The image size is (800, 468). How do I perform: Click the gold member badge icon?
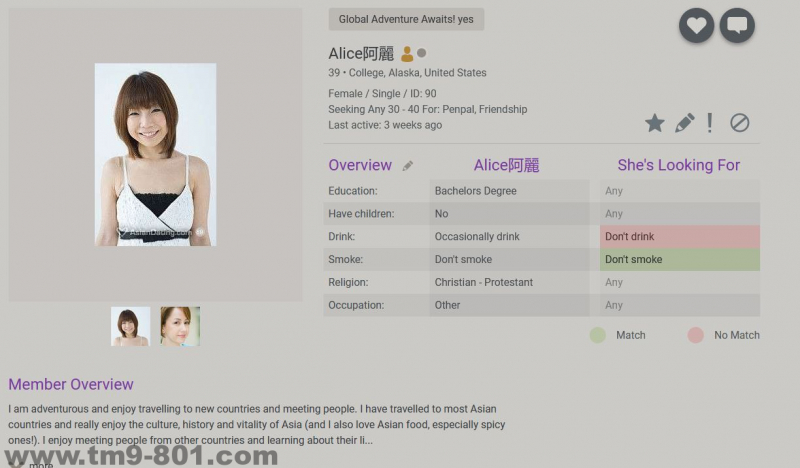[407, 54]
